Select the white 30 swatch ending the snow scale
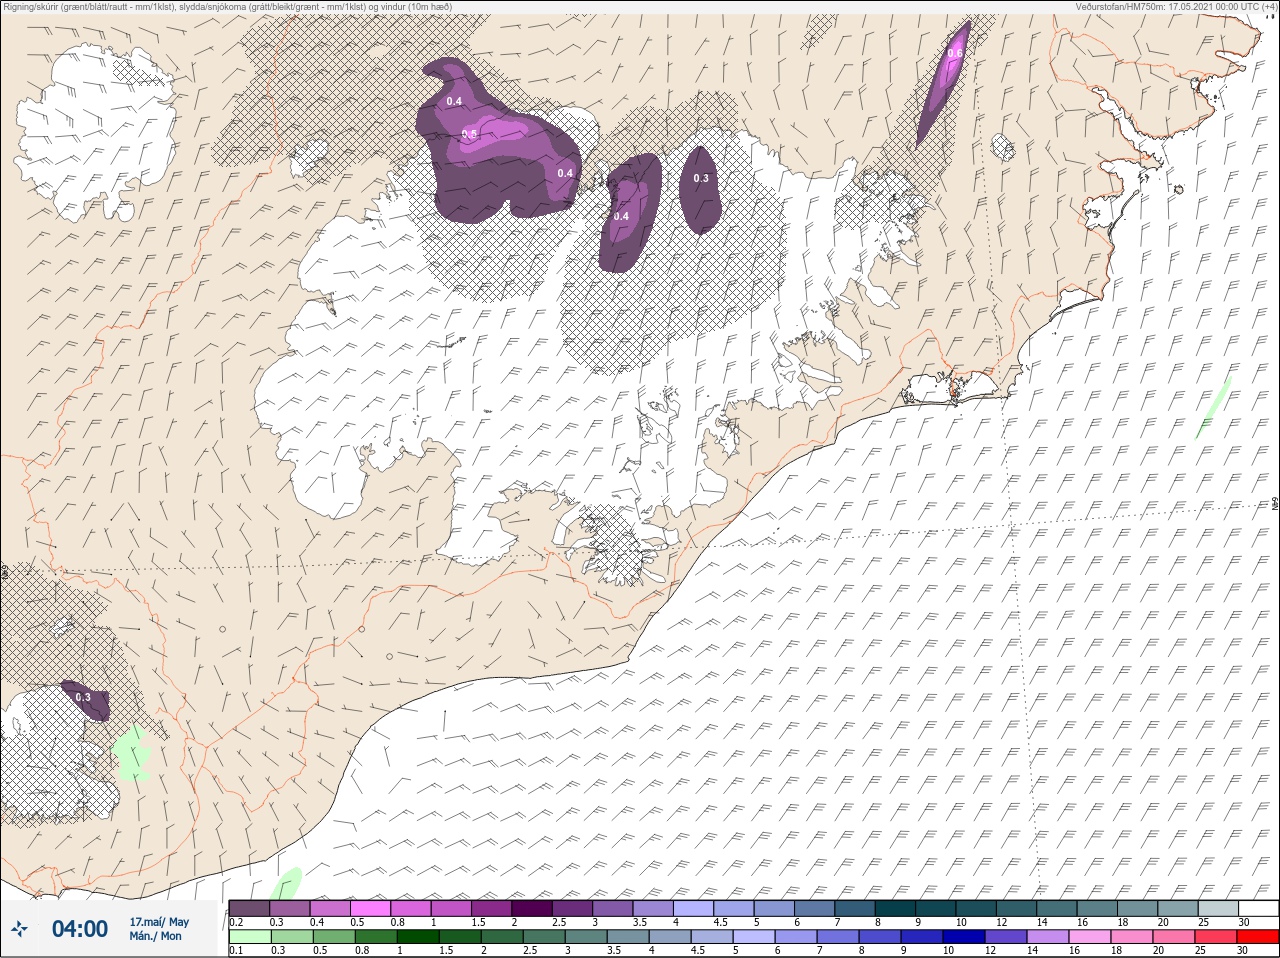1280x958 pixels. click(1258, 908)
